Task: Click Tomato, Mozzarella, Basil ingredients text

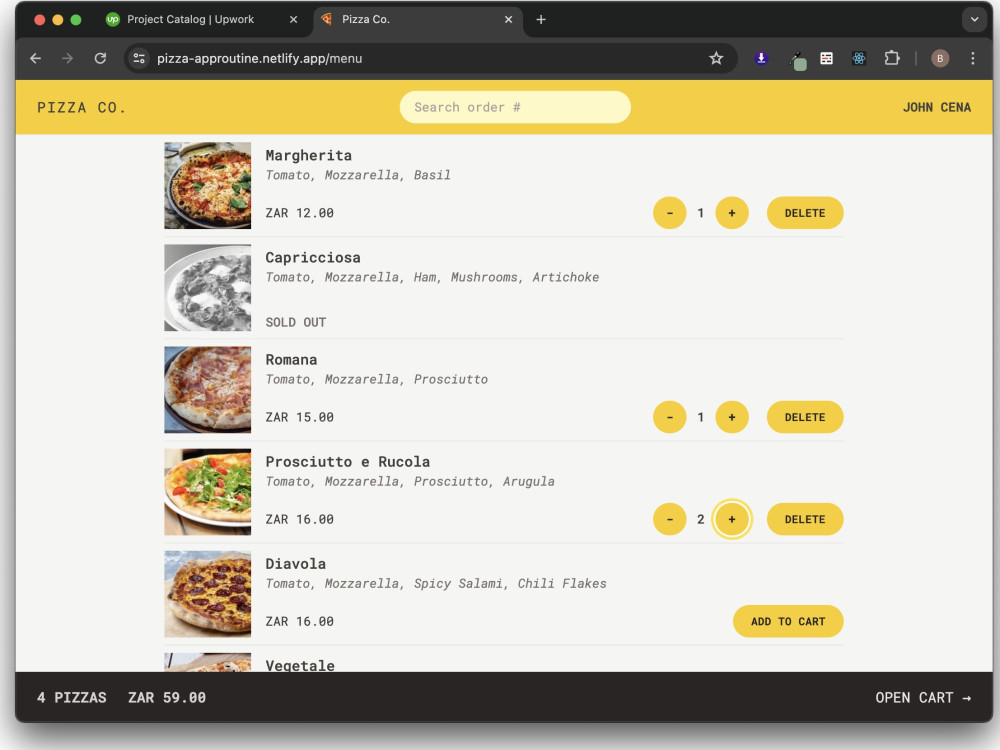Action: [358, 175]
